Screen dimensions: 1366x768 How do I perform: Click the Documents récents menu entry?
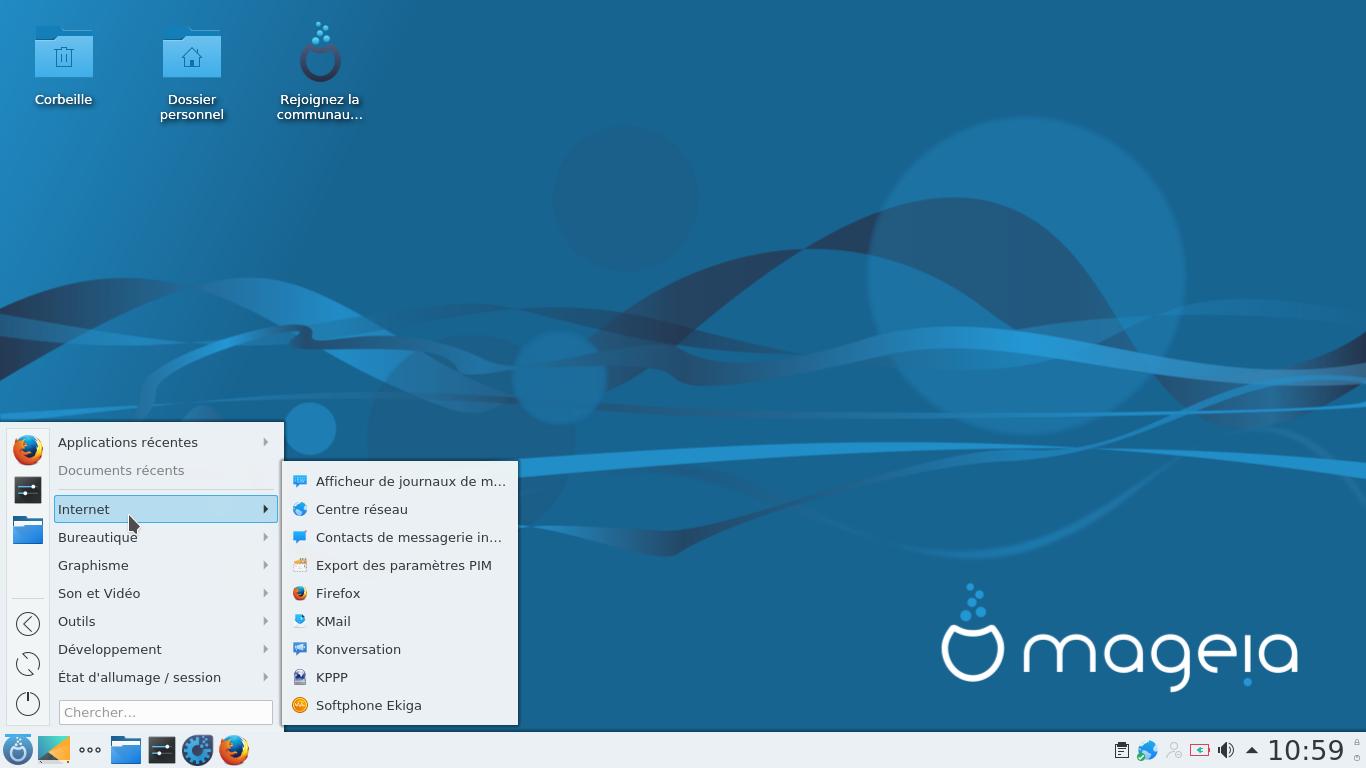point(165,470)
